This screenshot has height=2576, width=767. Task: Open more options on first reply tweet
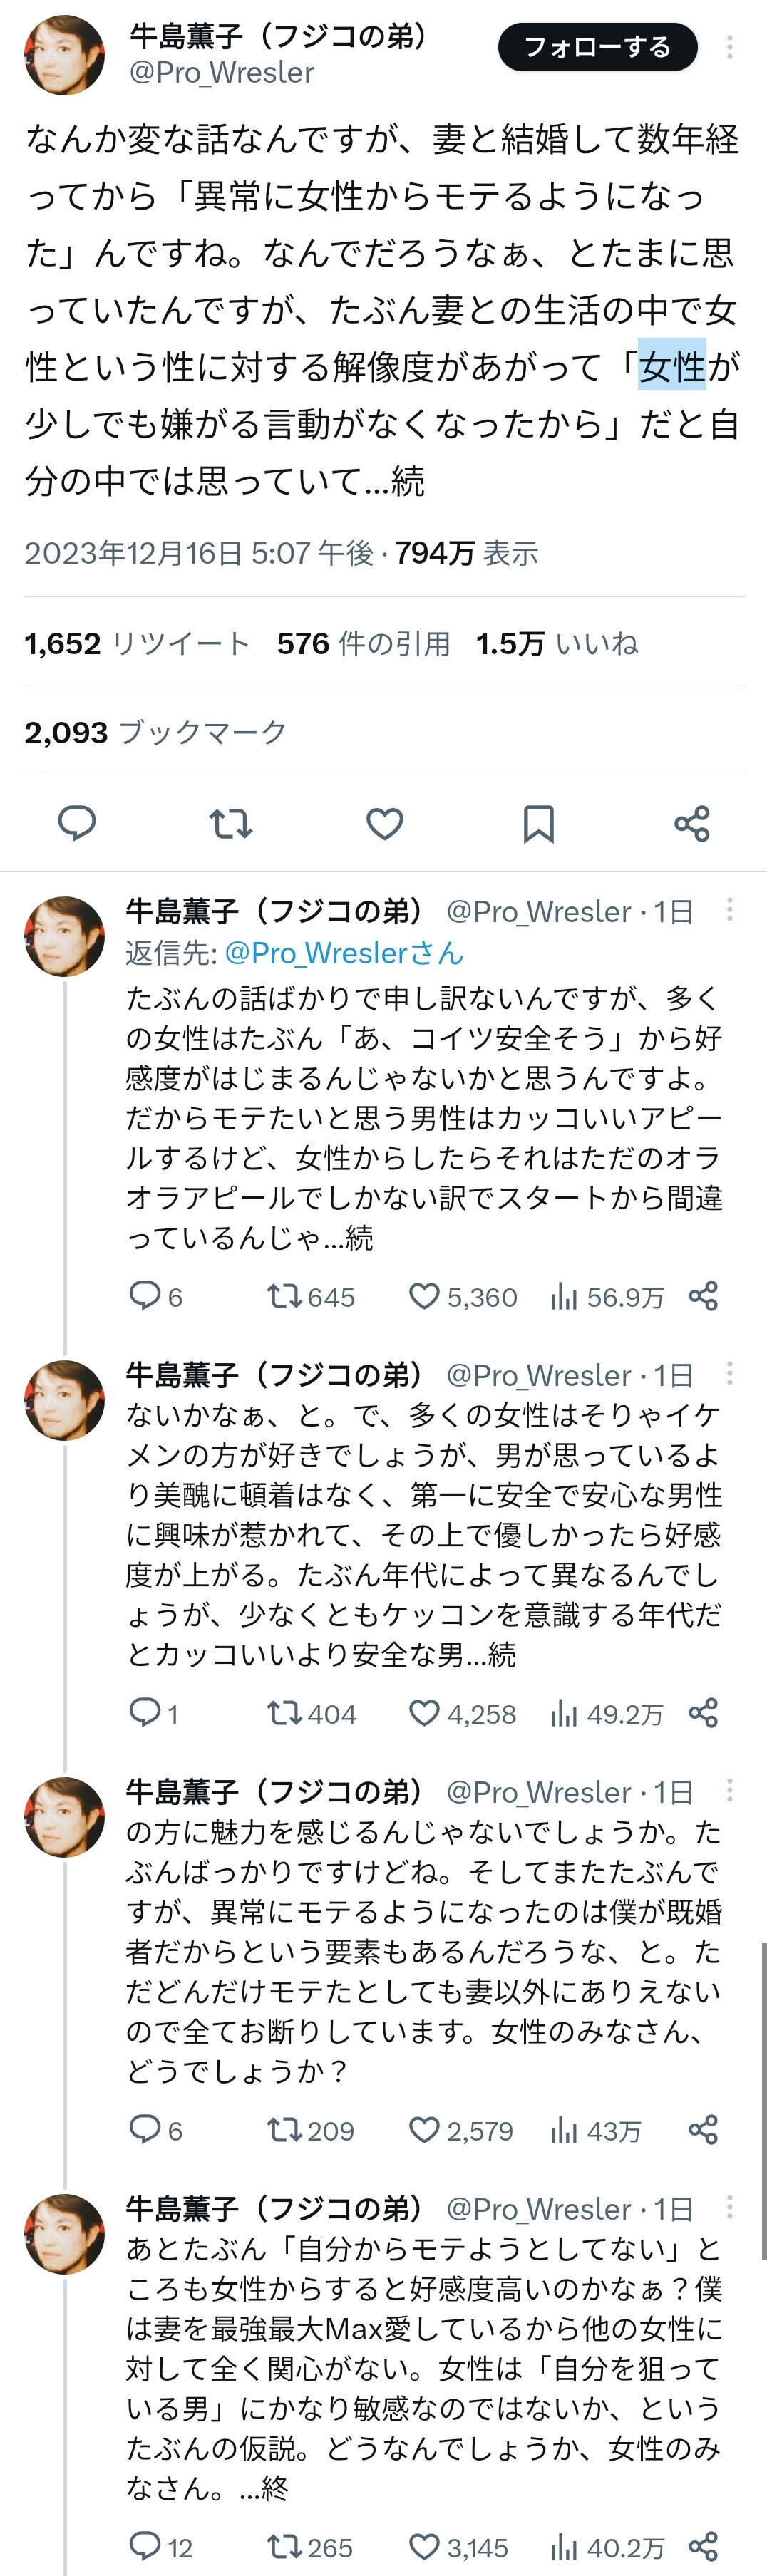coord(730,909)
